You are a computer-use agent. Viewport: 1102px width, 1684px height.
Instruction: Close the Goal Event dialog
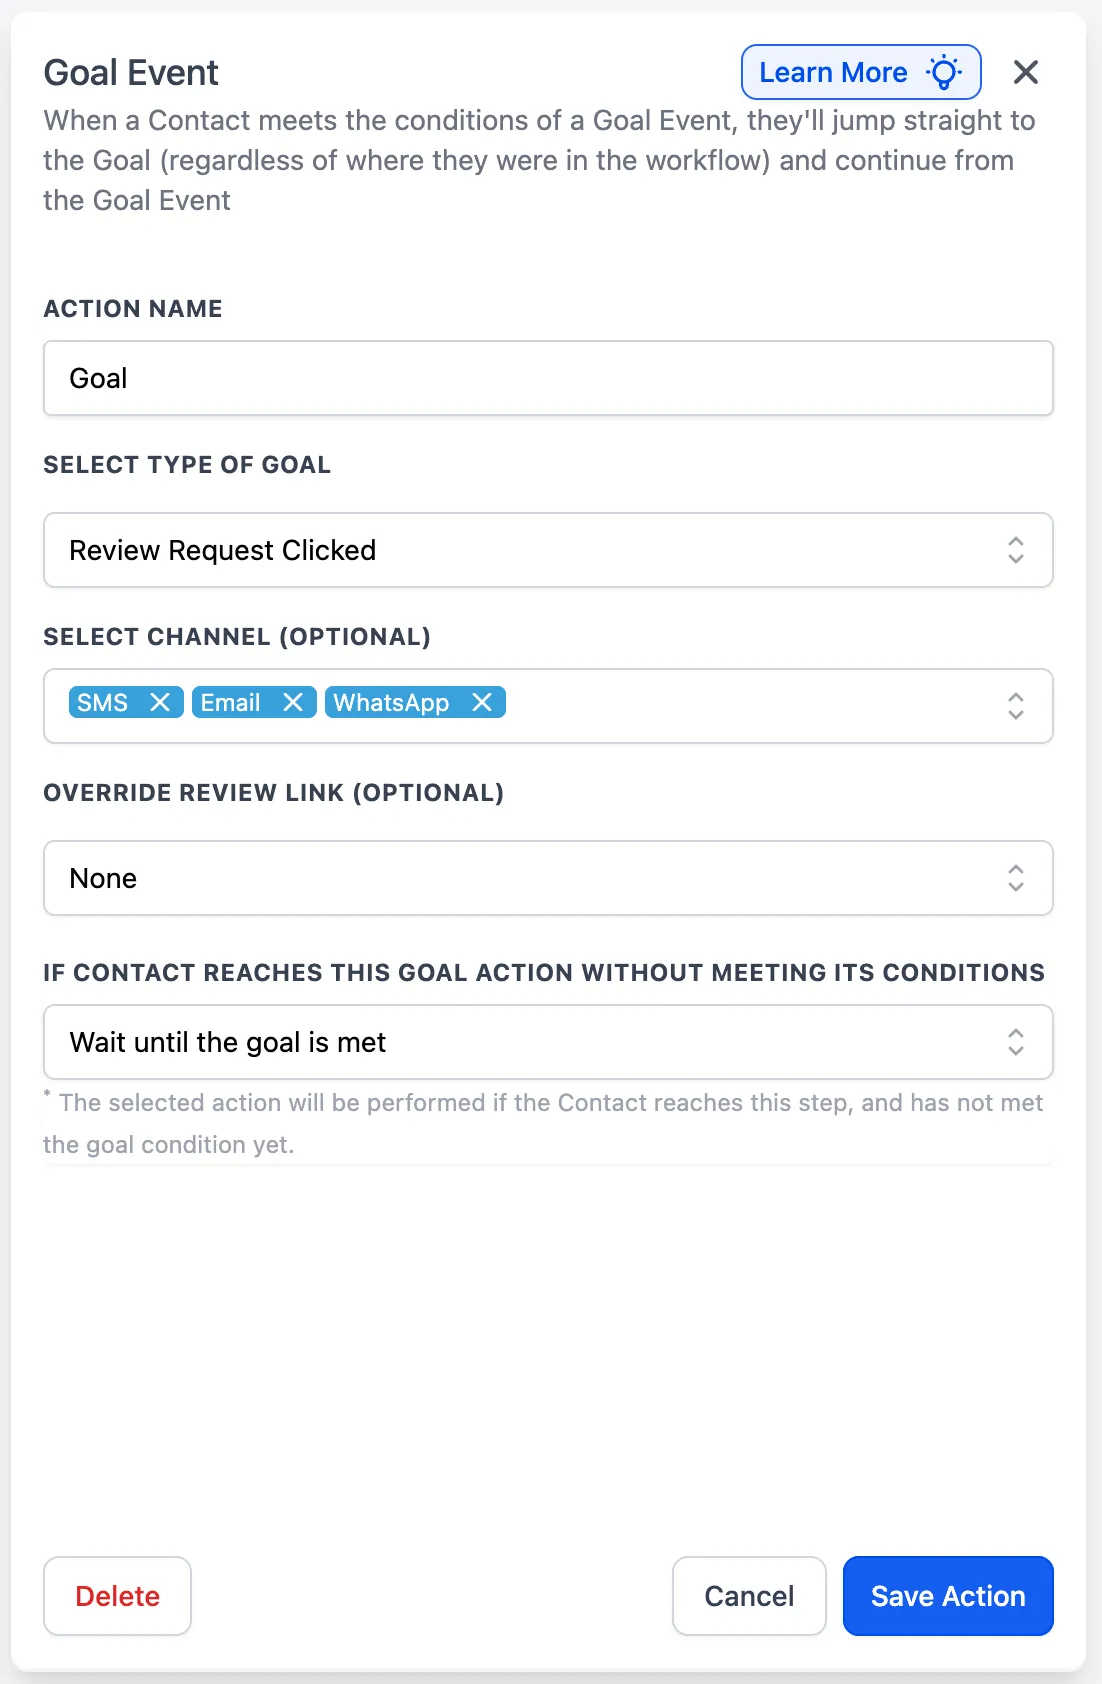tap(1026, 72)
